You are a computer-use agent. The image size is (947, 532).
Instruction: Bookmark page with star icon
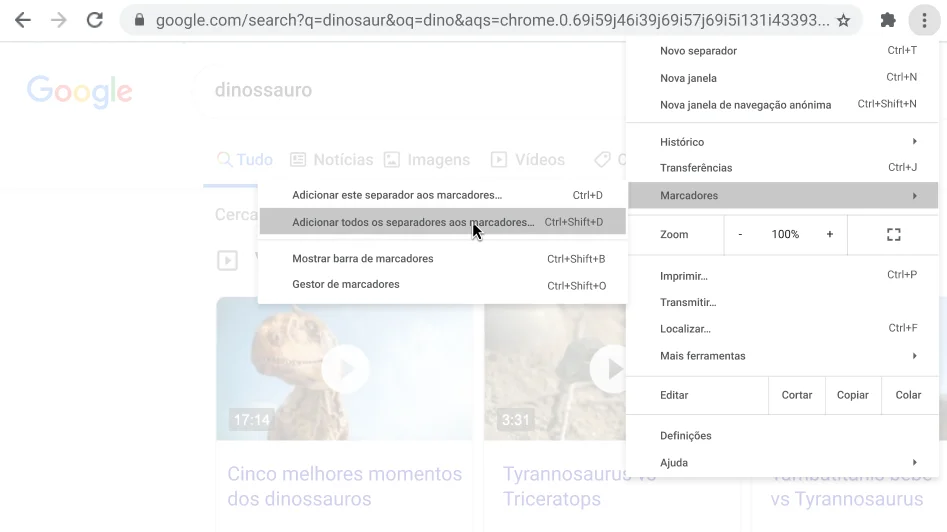843,20
